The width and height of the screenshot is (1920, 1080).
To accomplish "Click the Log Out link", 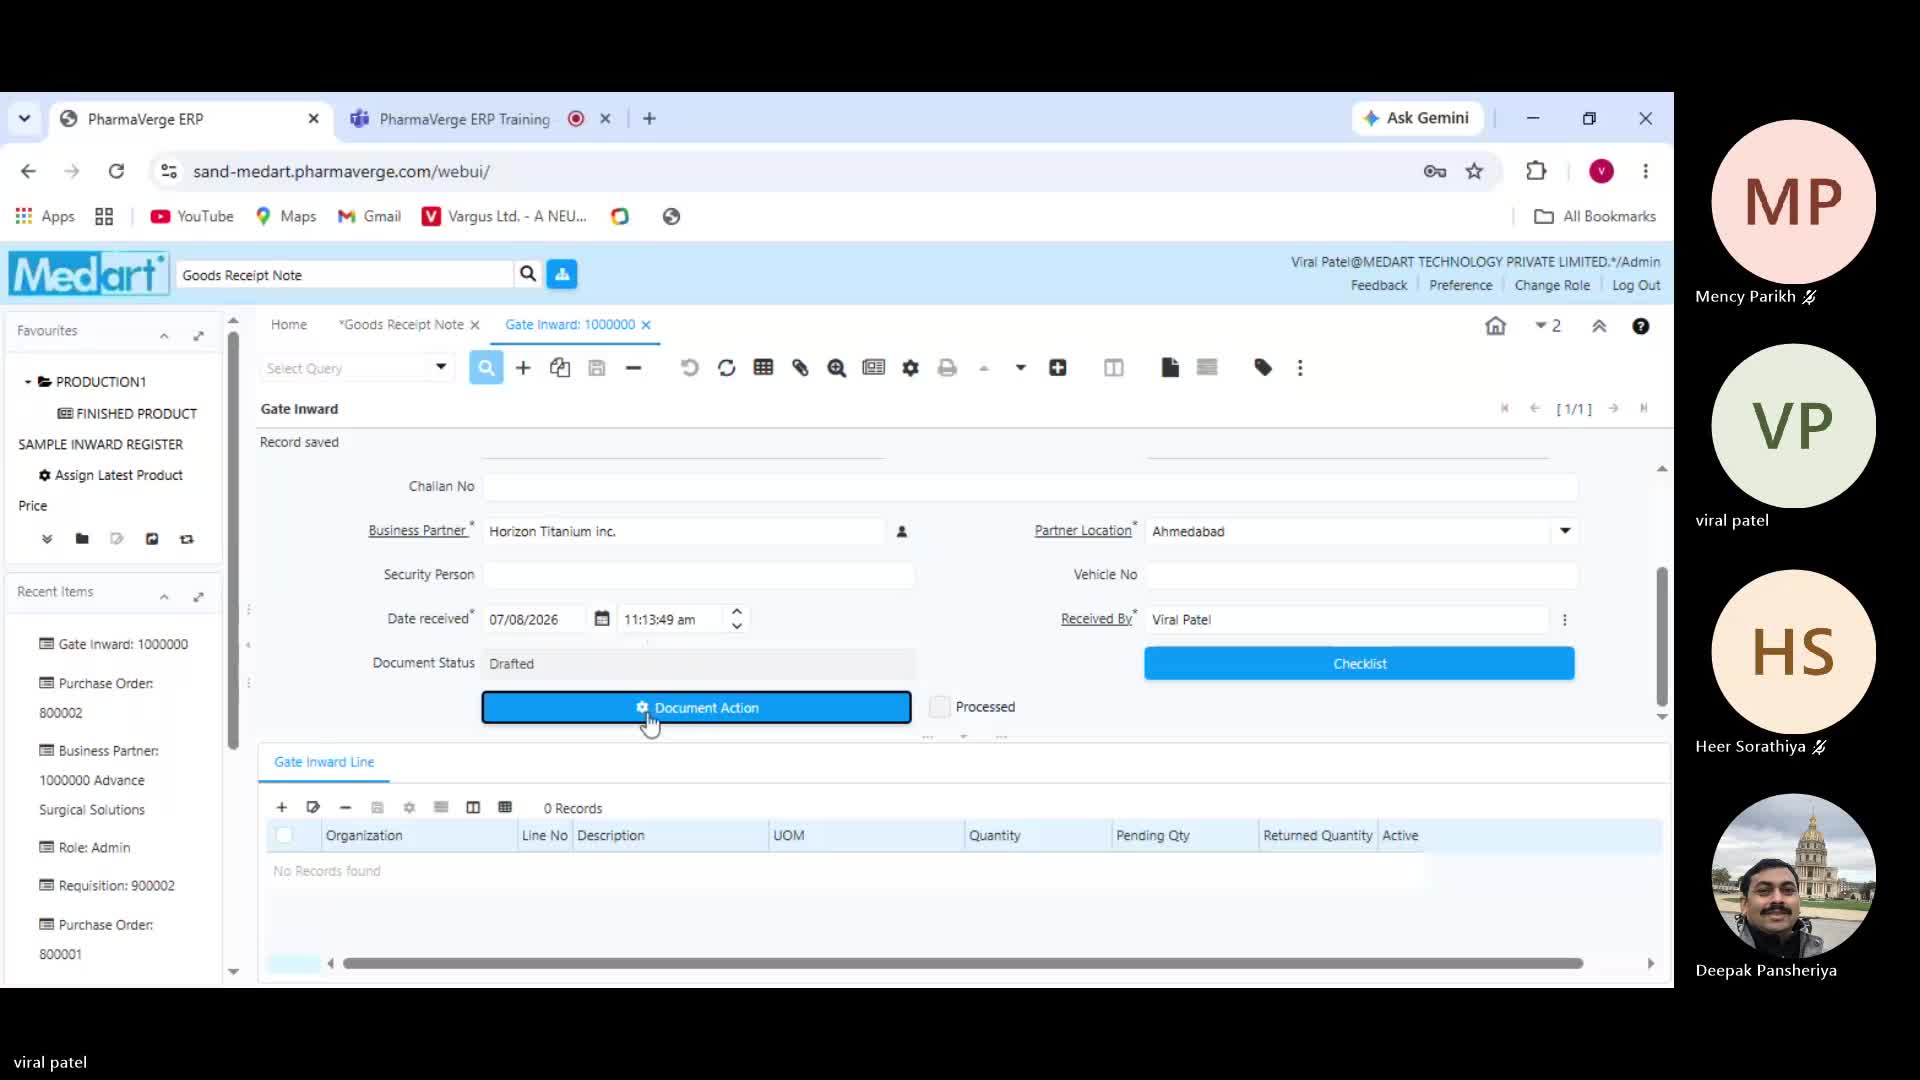I will coord(1635,285).
